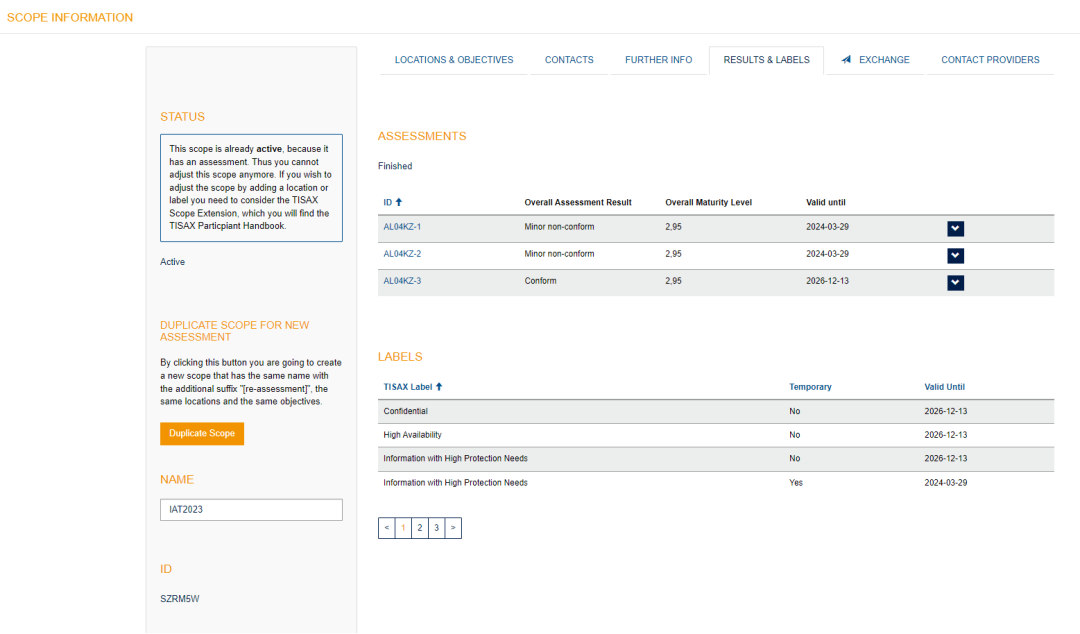Go to the Contact Providers tab
The width and height of the screenshot is (1080, 634).
[x=990, y=60]
